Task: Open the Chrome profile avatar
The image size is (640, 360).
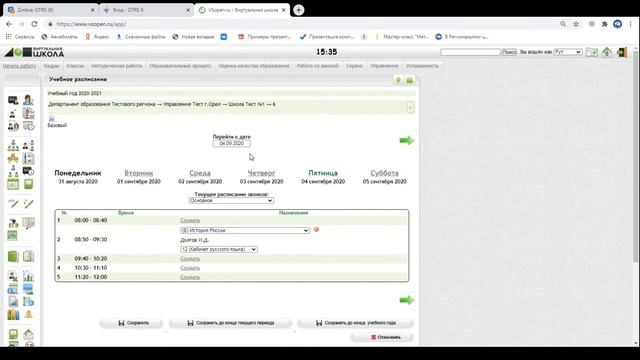Action: tap(618, 24)
